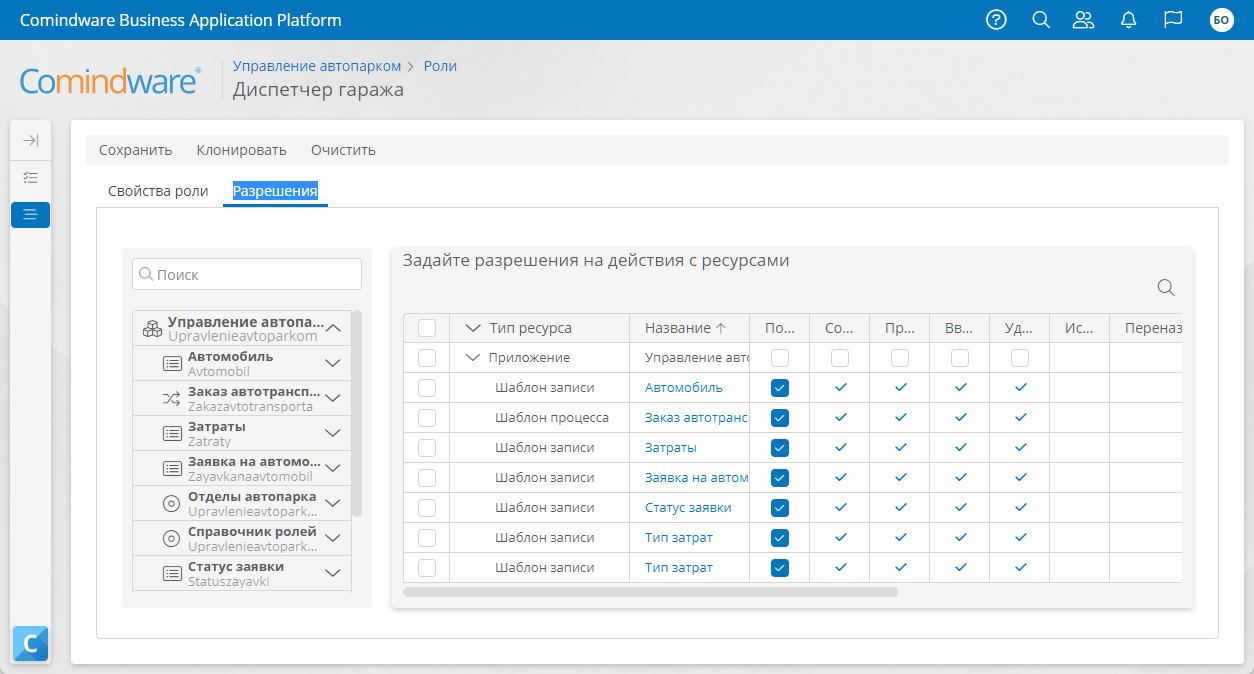Collapse the Управление автопарком tree node
This screenshot has width=1254, height=674.
[334, 328]
